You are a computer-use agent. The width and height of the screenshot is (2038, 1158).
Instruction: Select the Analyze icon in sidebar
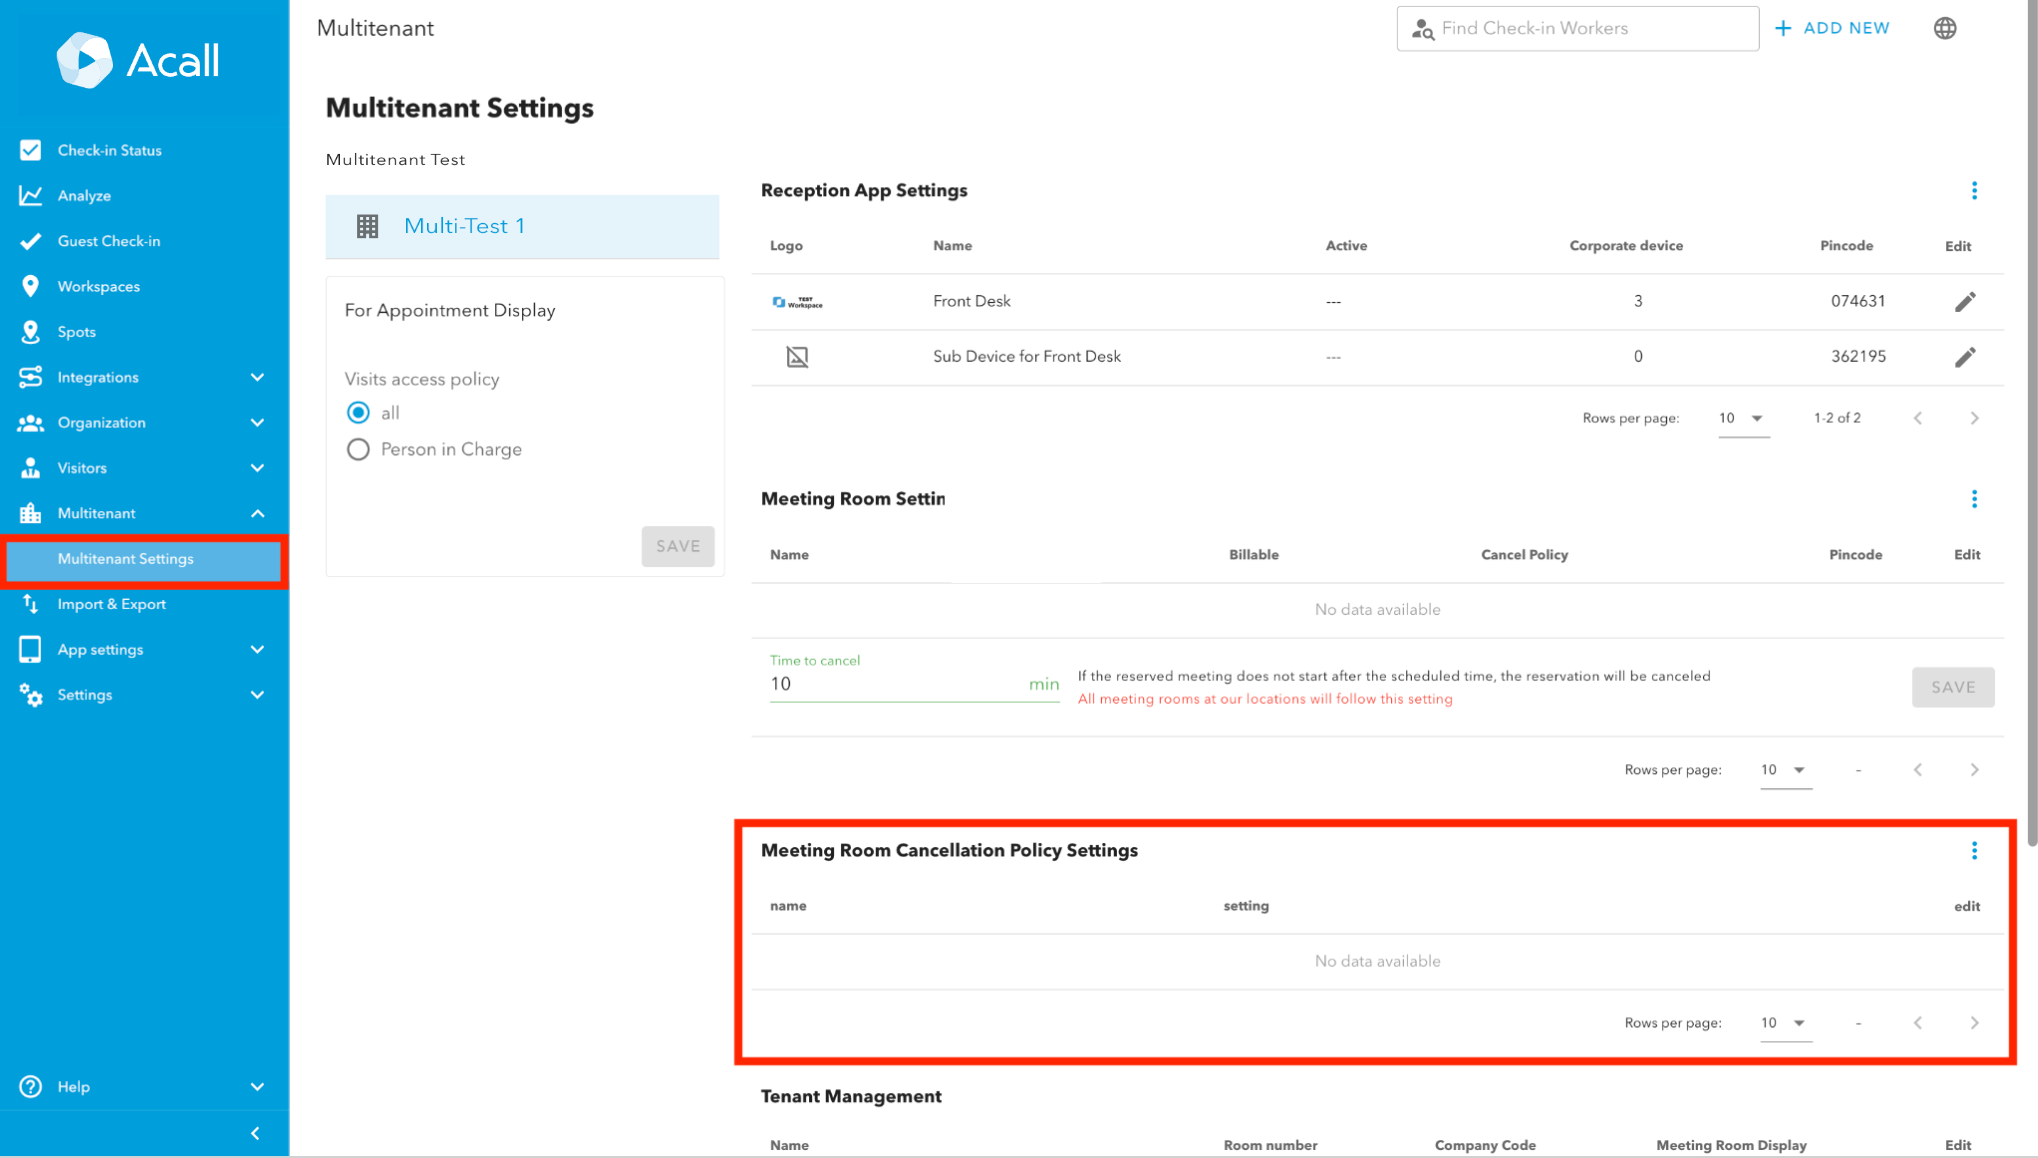point(31,195)
